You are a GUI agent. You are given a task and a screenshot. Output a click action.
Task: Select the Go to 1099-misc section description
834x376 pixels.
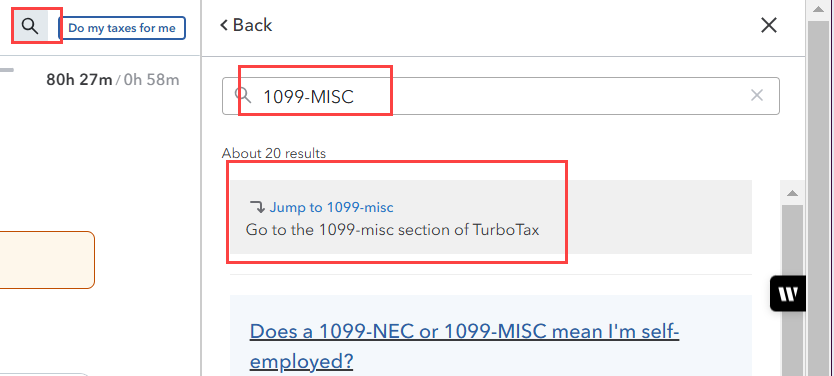pyautogui.click(x=393, y=230)
